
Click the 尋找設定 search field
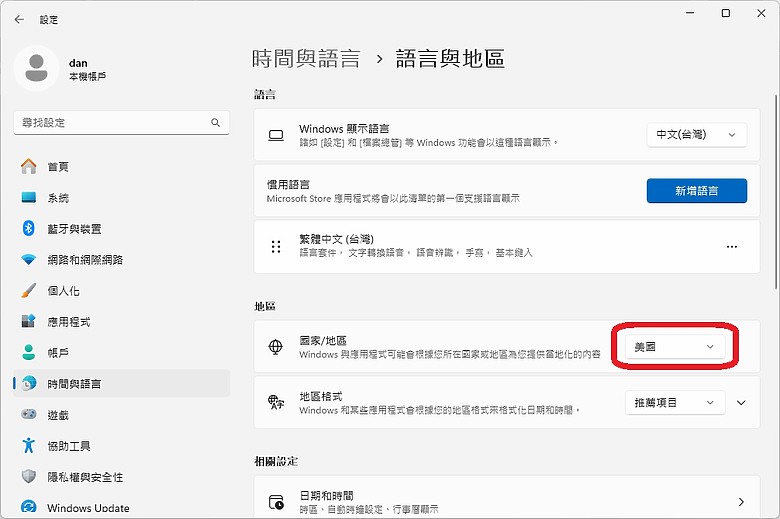[x=121, y=122]
